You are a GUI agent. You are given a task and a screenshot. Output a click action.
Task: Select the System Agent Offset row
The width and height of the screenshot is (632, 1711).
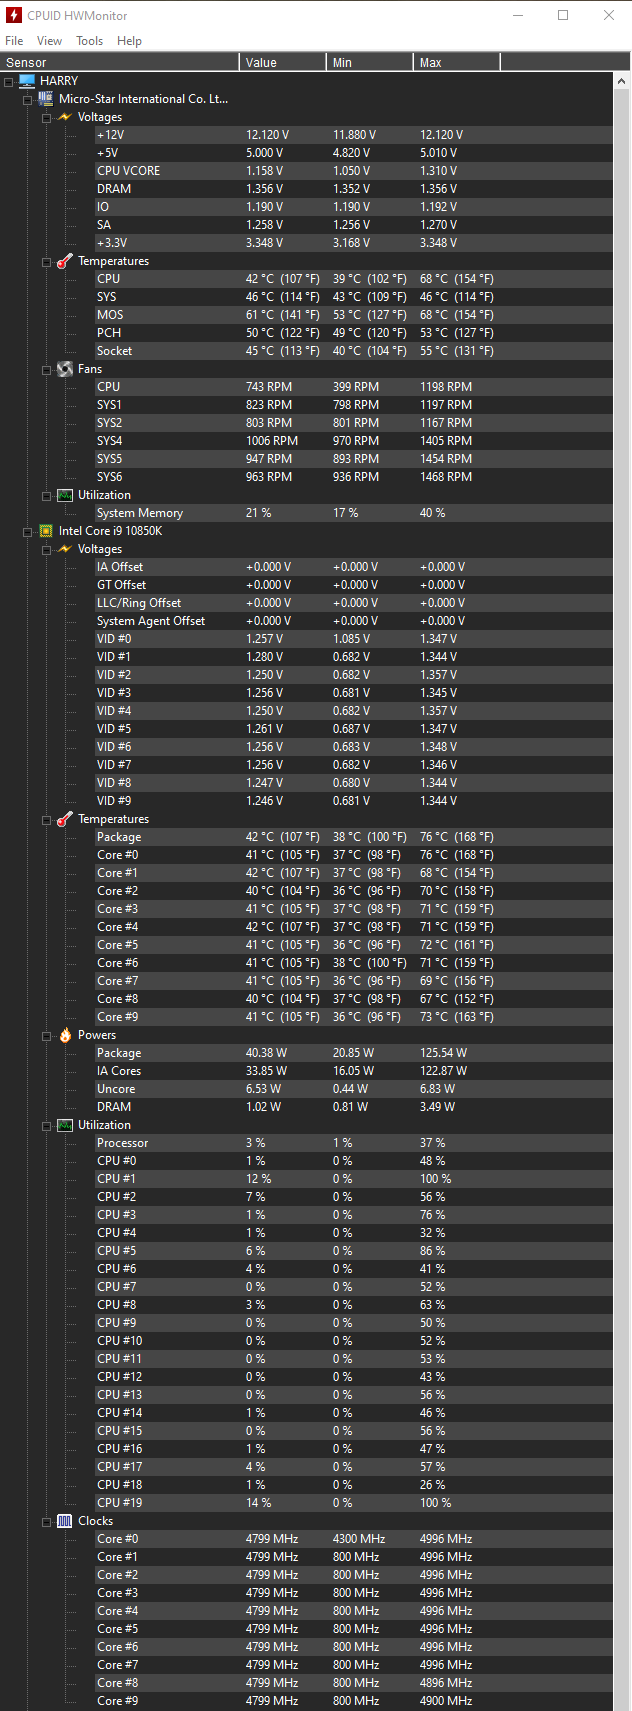coord(354,621)
